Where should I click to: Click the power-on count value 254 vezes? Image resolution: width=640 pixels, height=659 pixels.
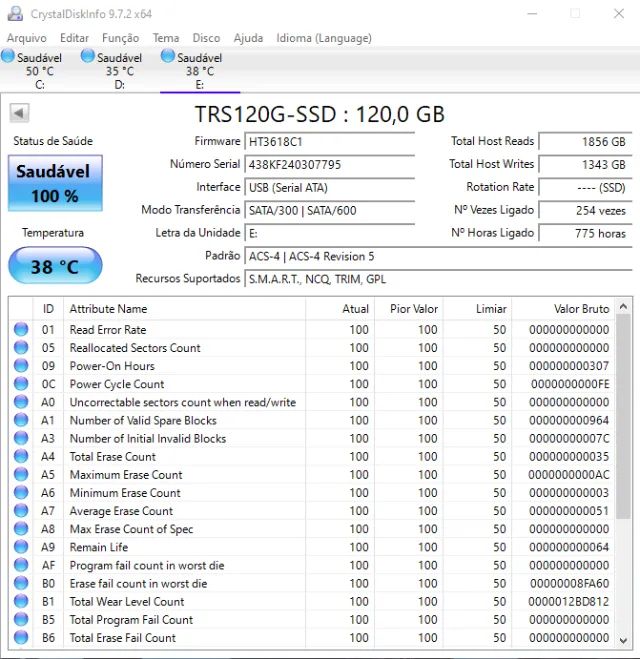(x=585, y=211)
